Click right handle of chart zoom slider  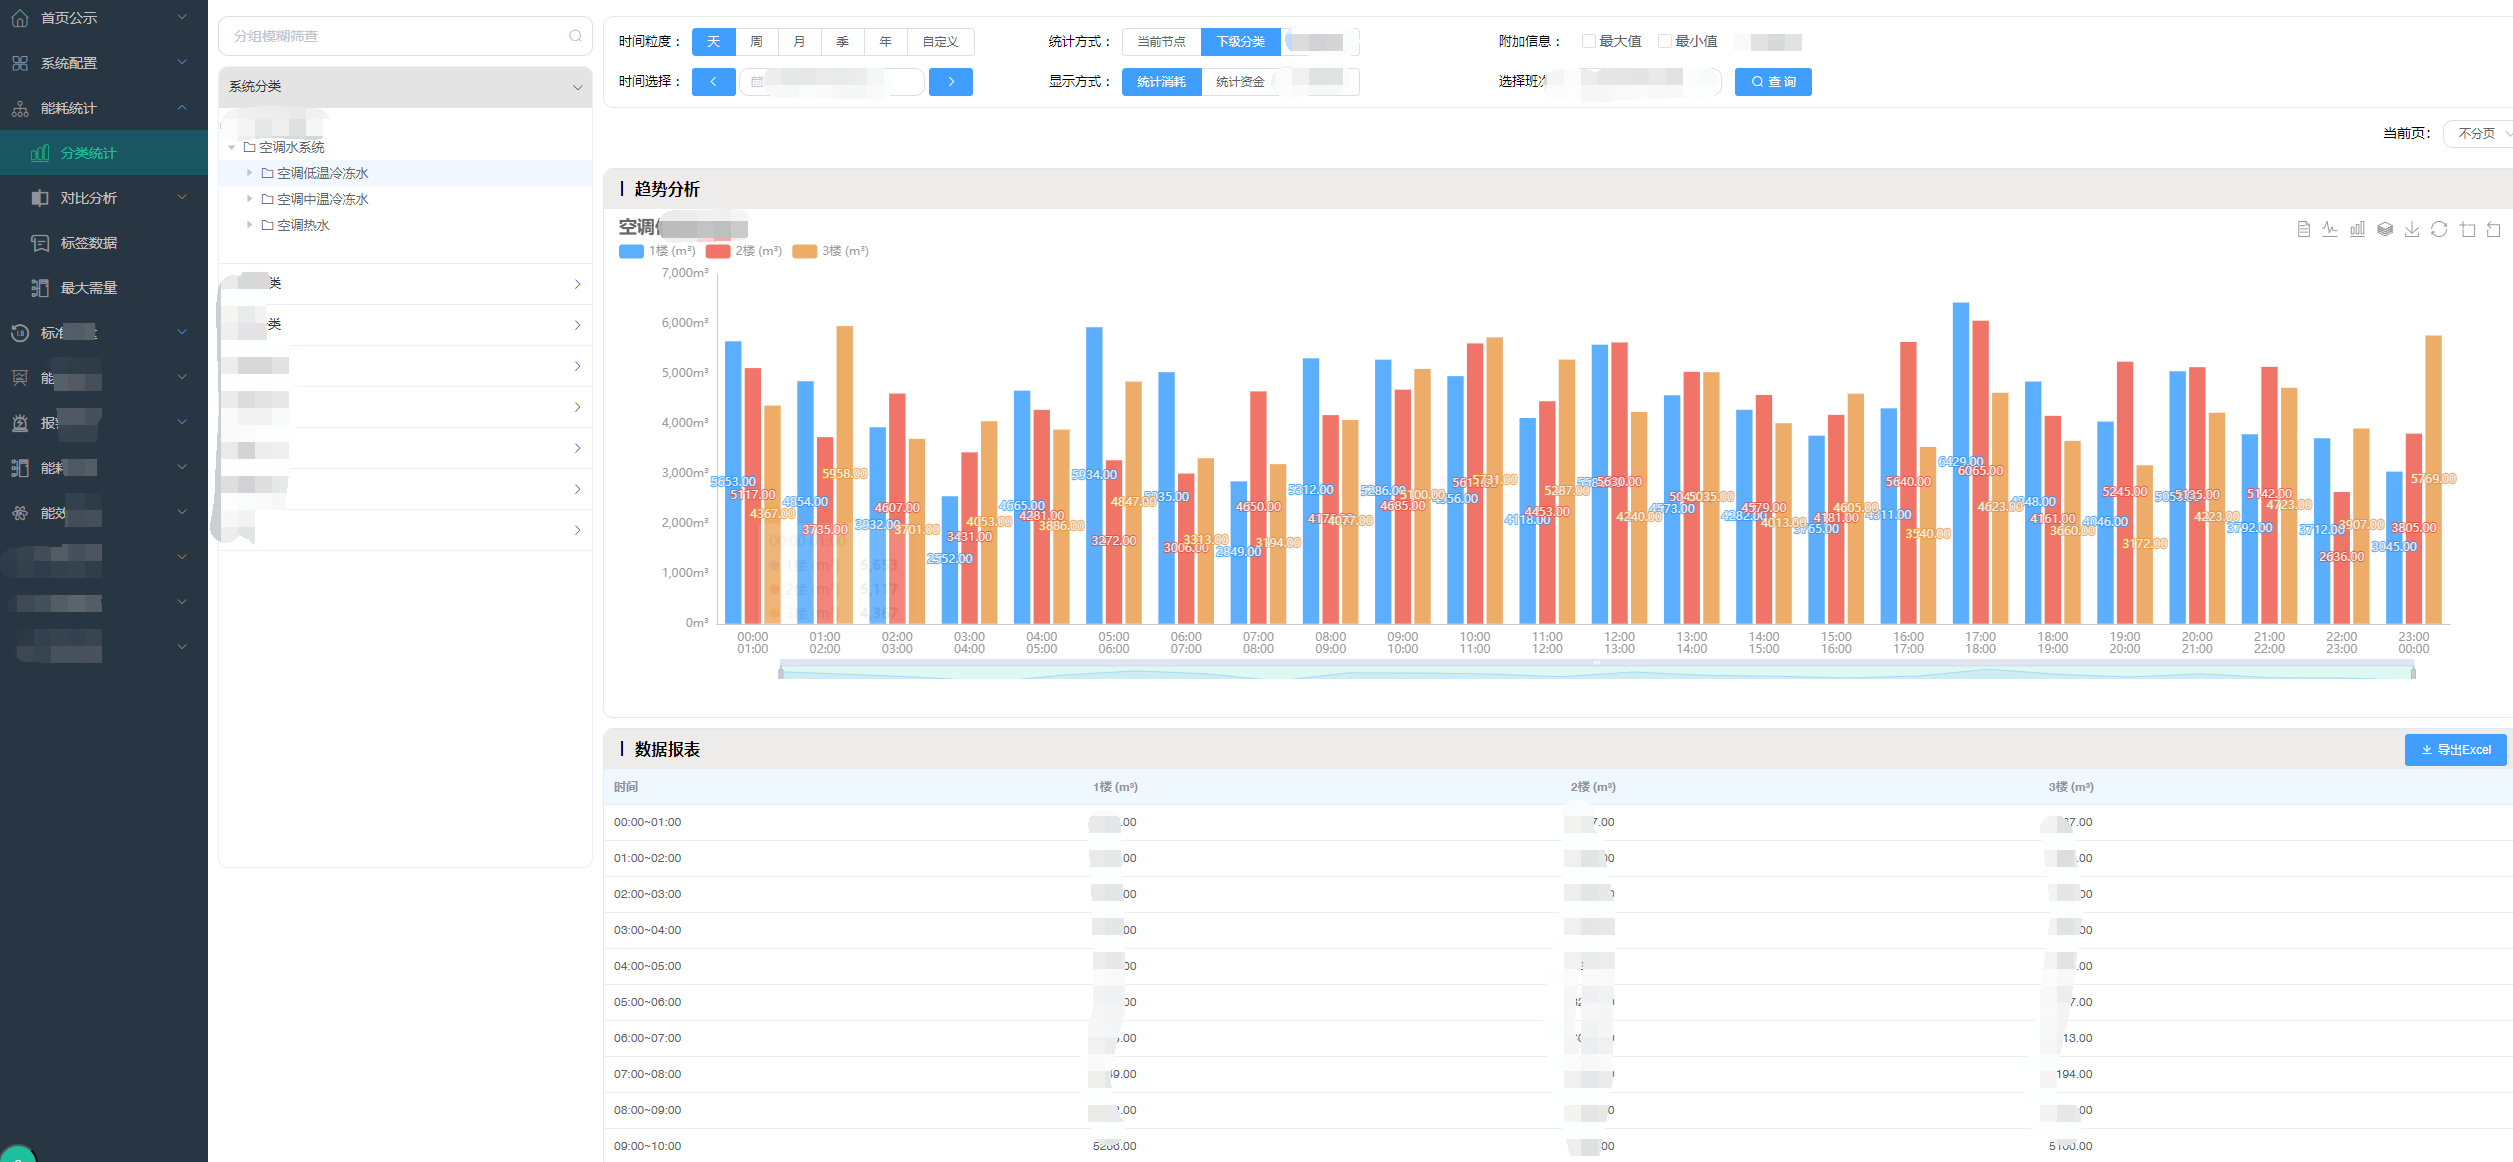[2413, 672]
